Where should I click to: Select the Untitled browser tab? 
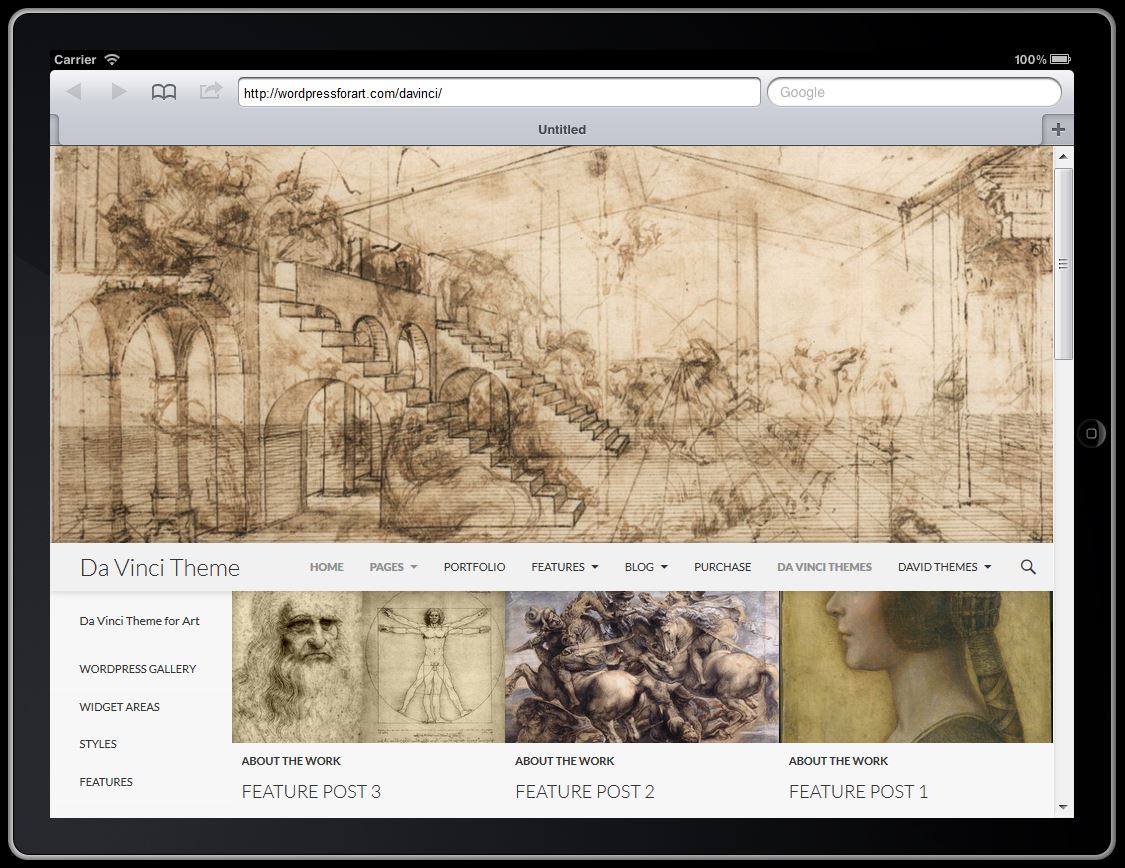[x=561, y=129]
